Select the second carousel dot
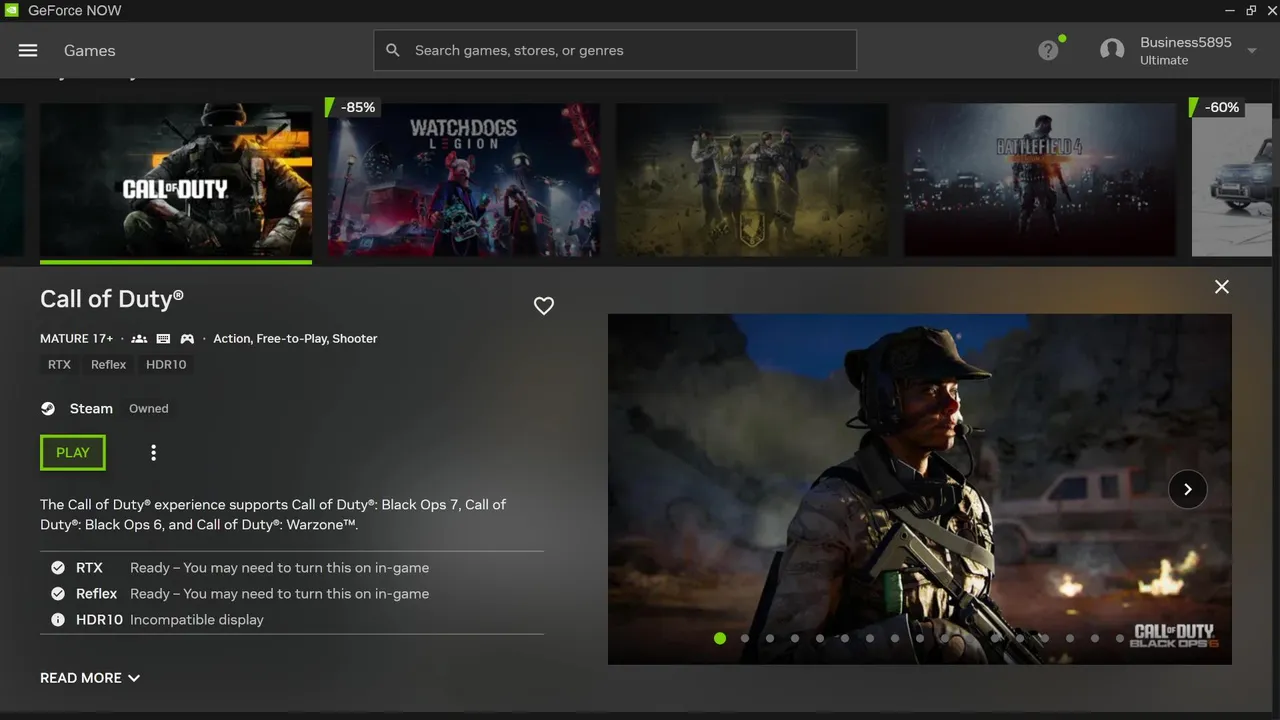This screenshot has height=720, width=1280. 745,638
